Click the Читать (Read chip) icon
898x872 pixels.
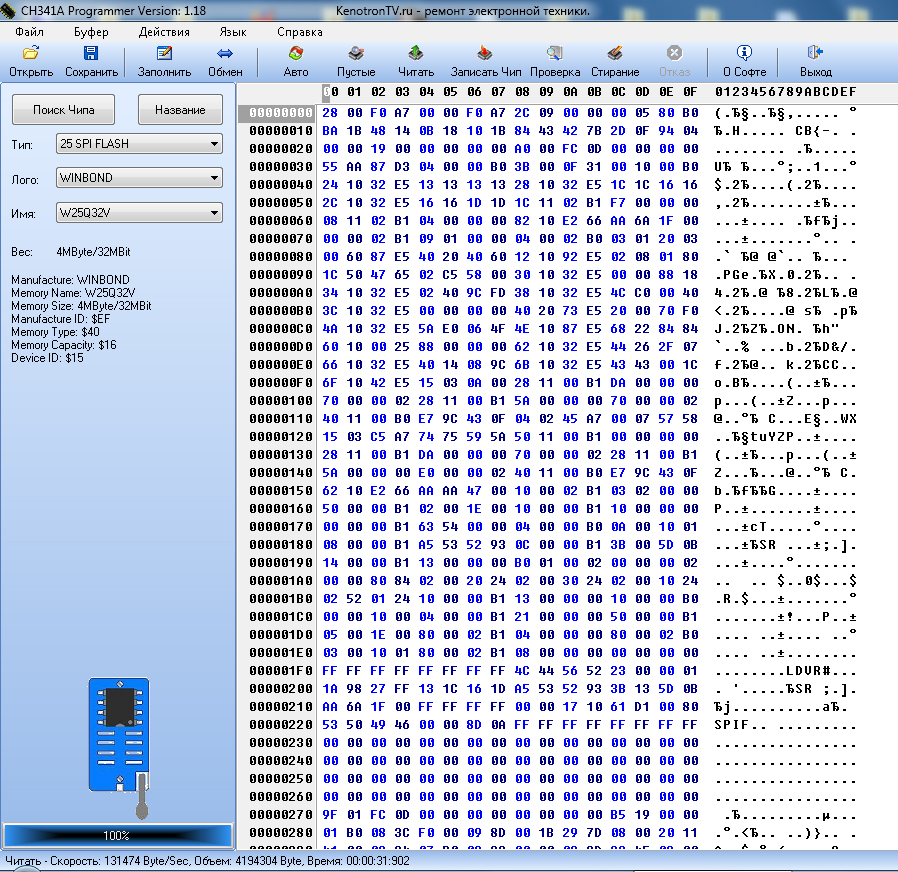pyautogui.click(x=416, y=54)
